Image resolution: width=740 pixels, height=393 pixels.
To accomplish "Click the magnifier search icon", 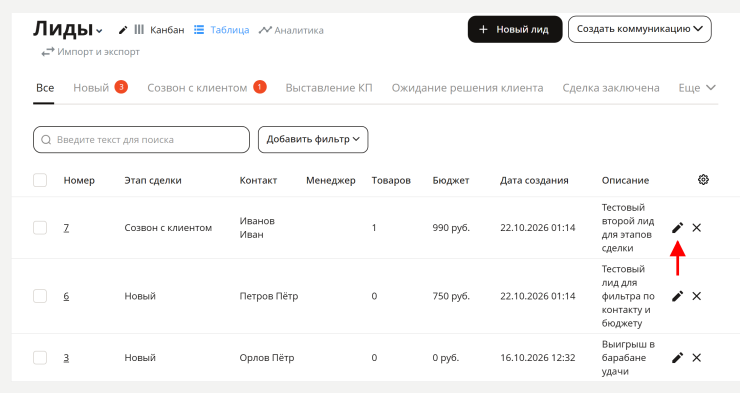I will 46,140.
